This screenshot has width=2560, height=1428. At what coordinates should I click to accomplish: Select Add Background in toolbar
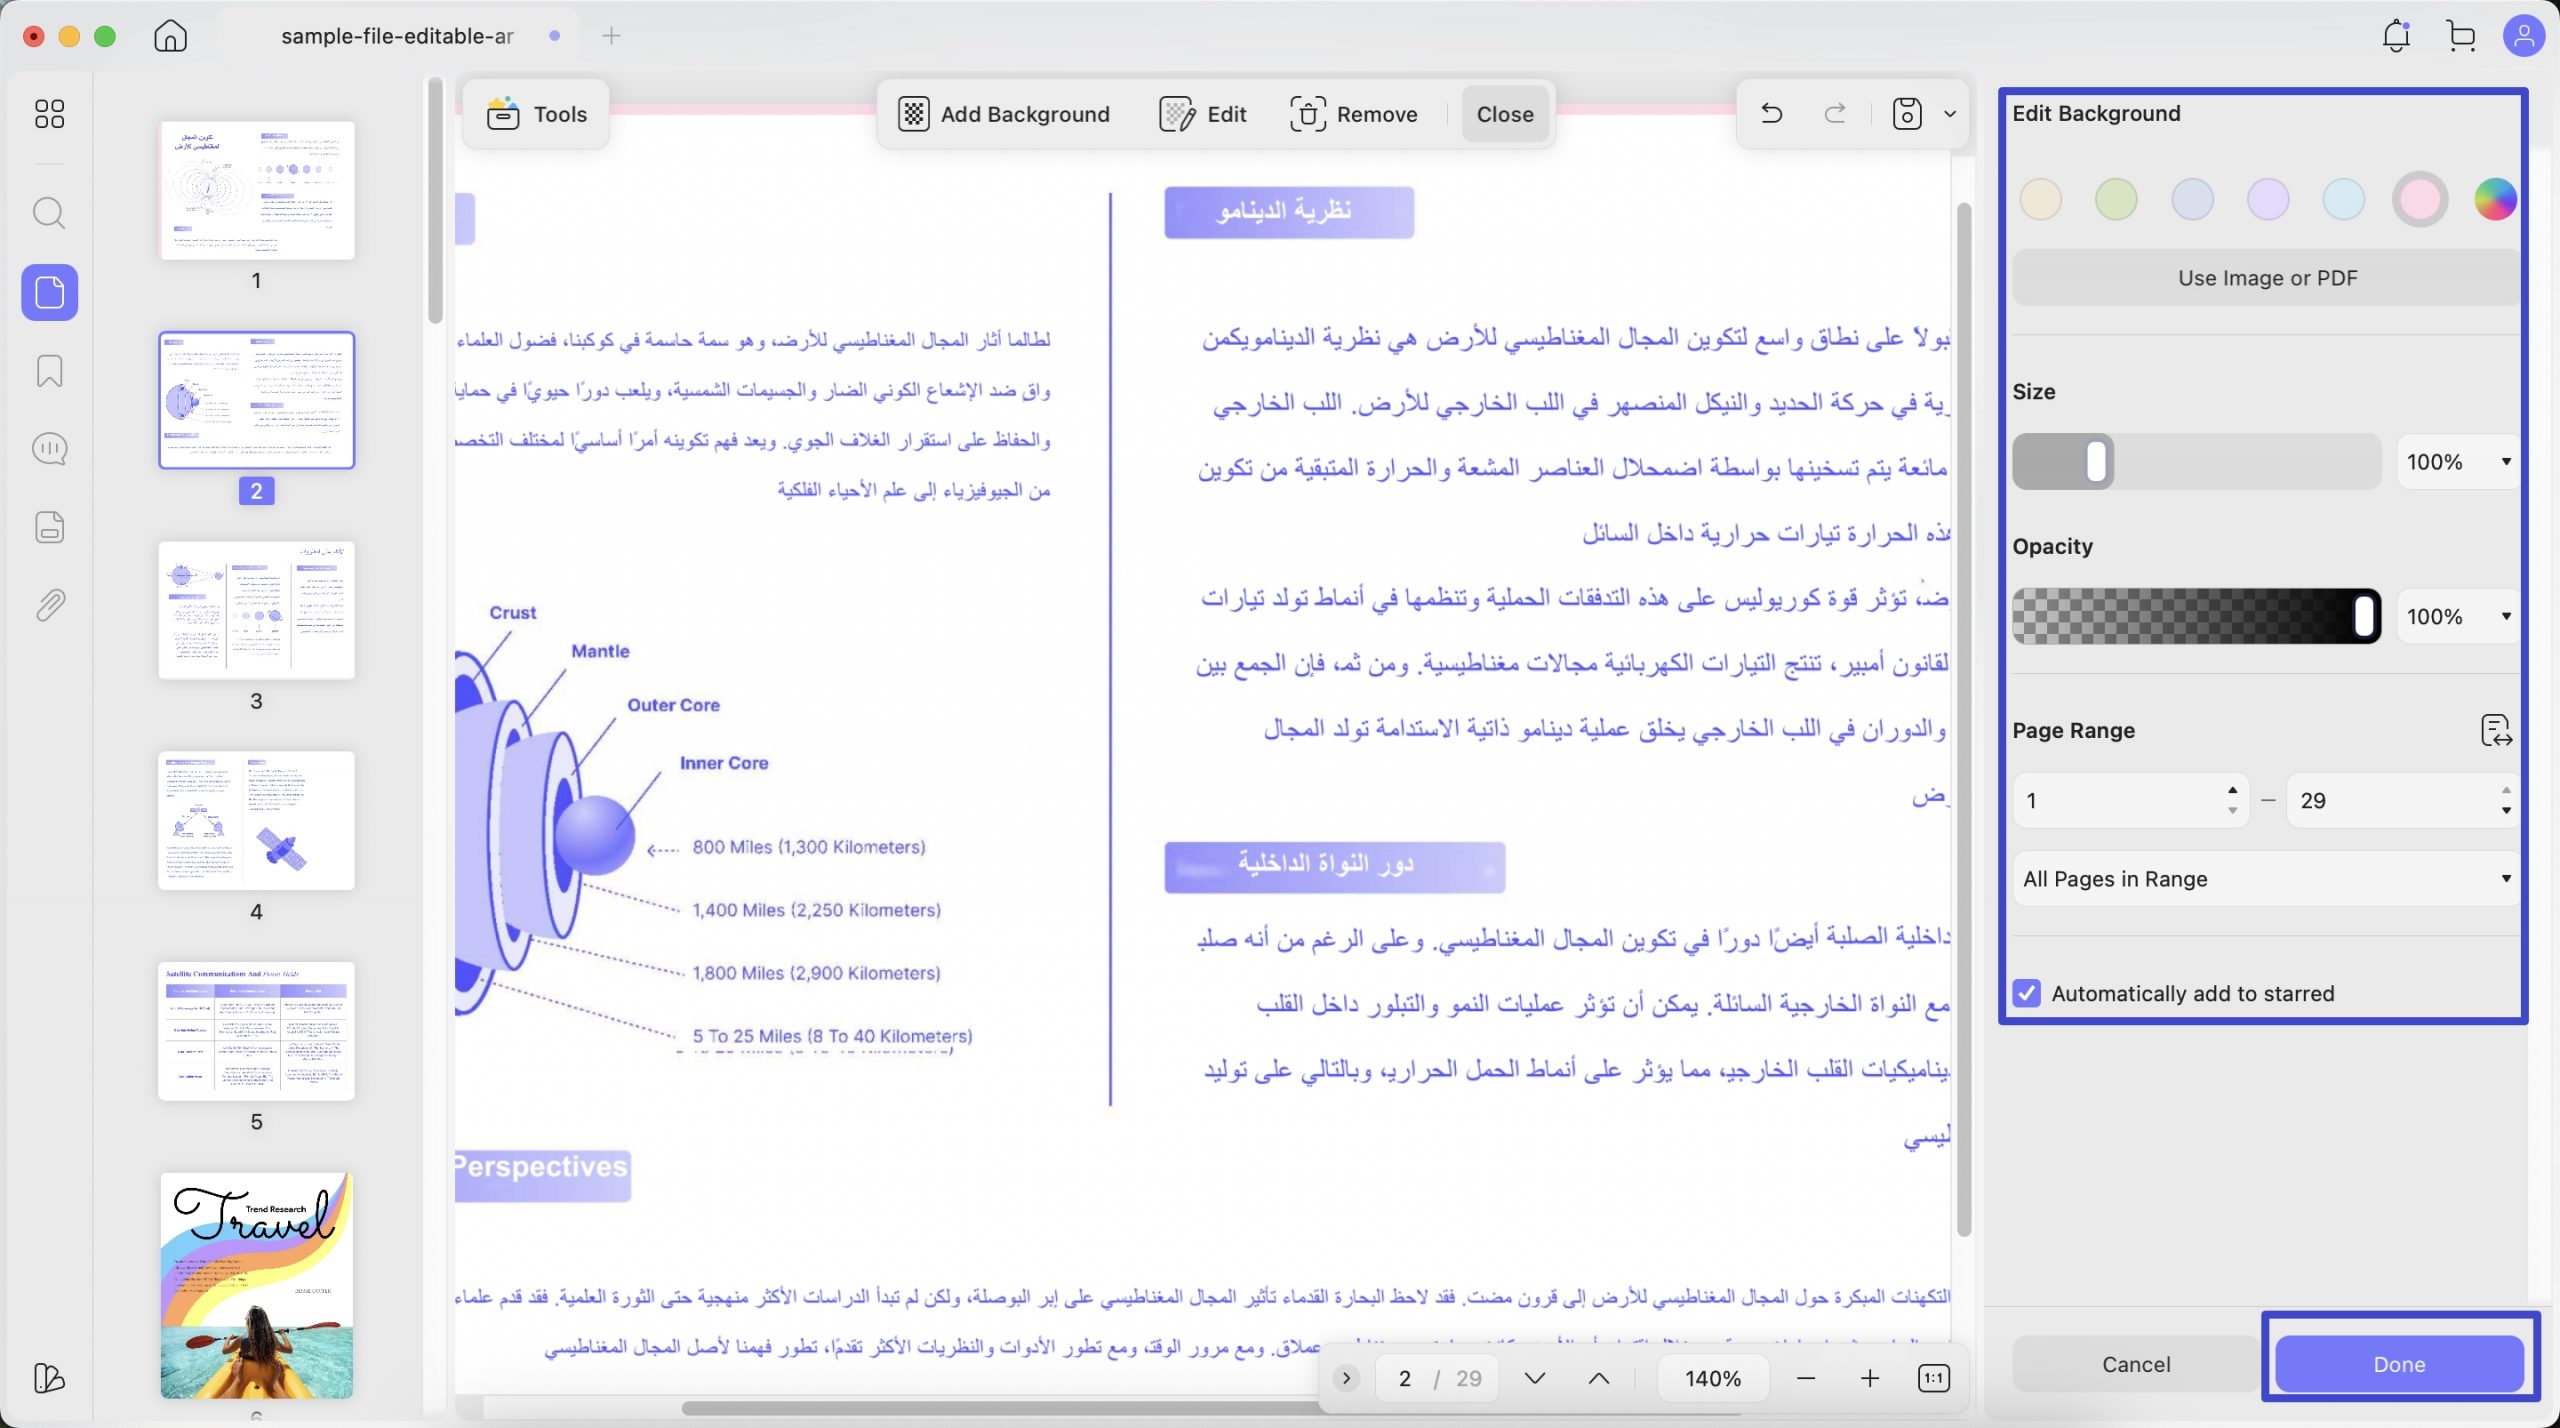[x=1003, y=114]
